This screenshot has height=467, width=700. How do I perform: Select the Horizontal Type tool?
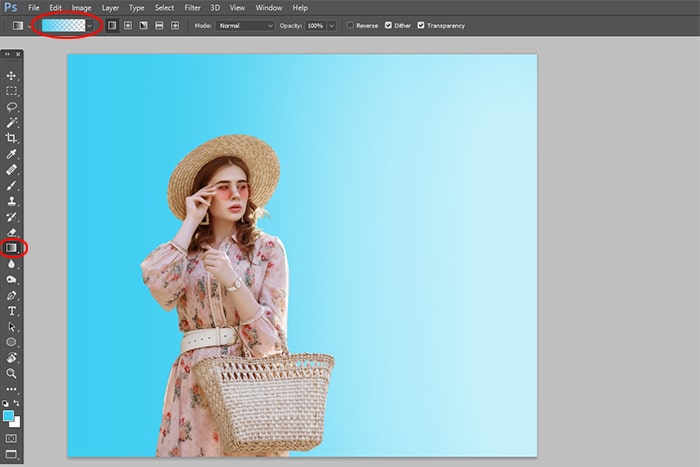[x=12, y=311]
